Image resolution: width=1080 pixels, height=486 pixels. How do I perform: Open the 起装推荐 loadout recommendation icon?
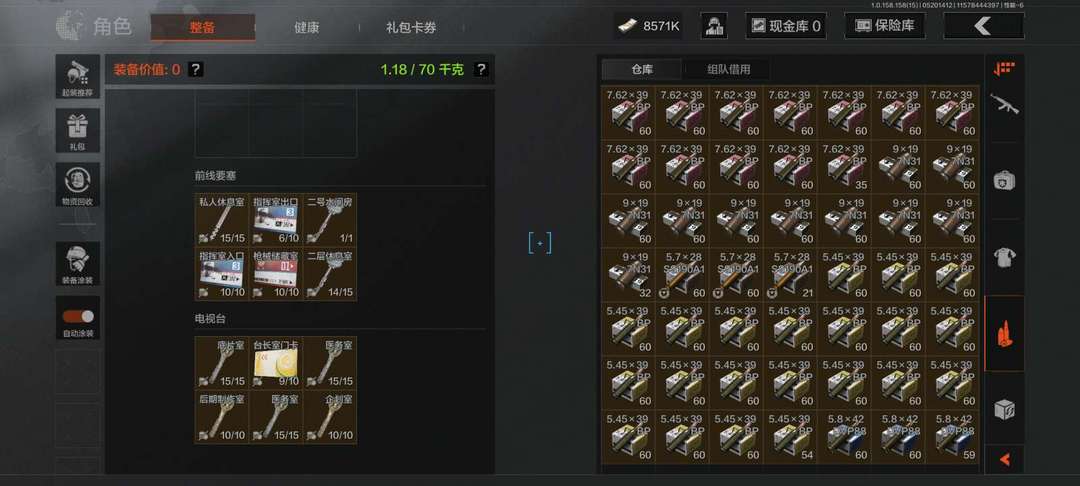tap(78, 76)
